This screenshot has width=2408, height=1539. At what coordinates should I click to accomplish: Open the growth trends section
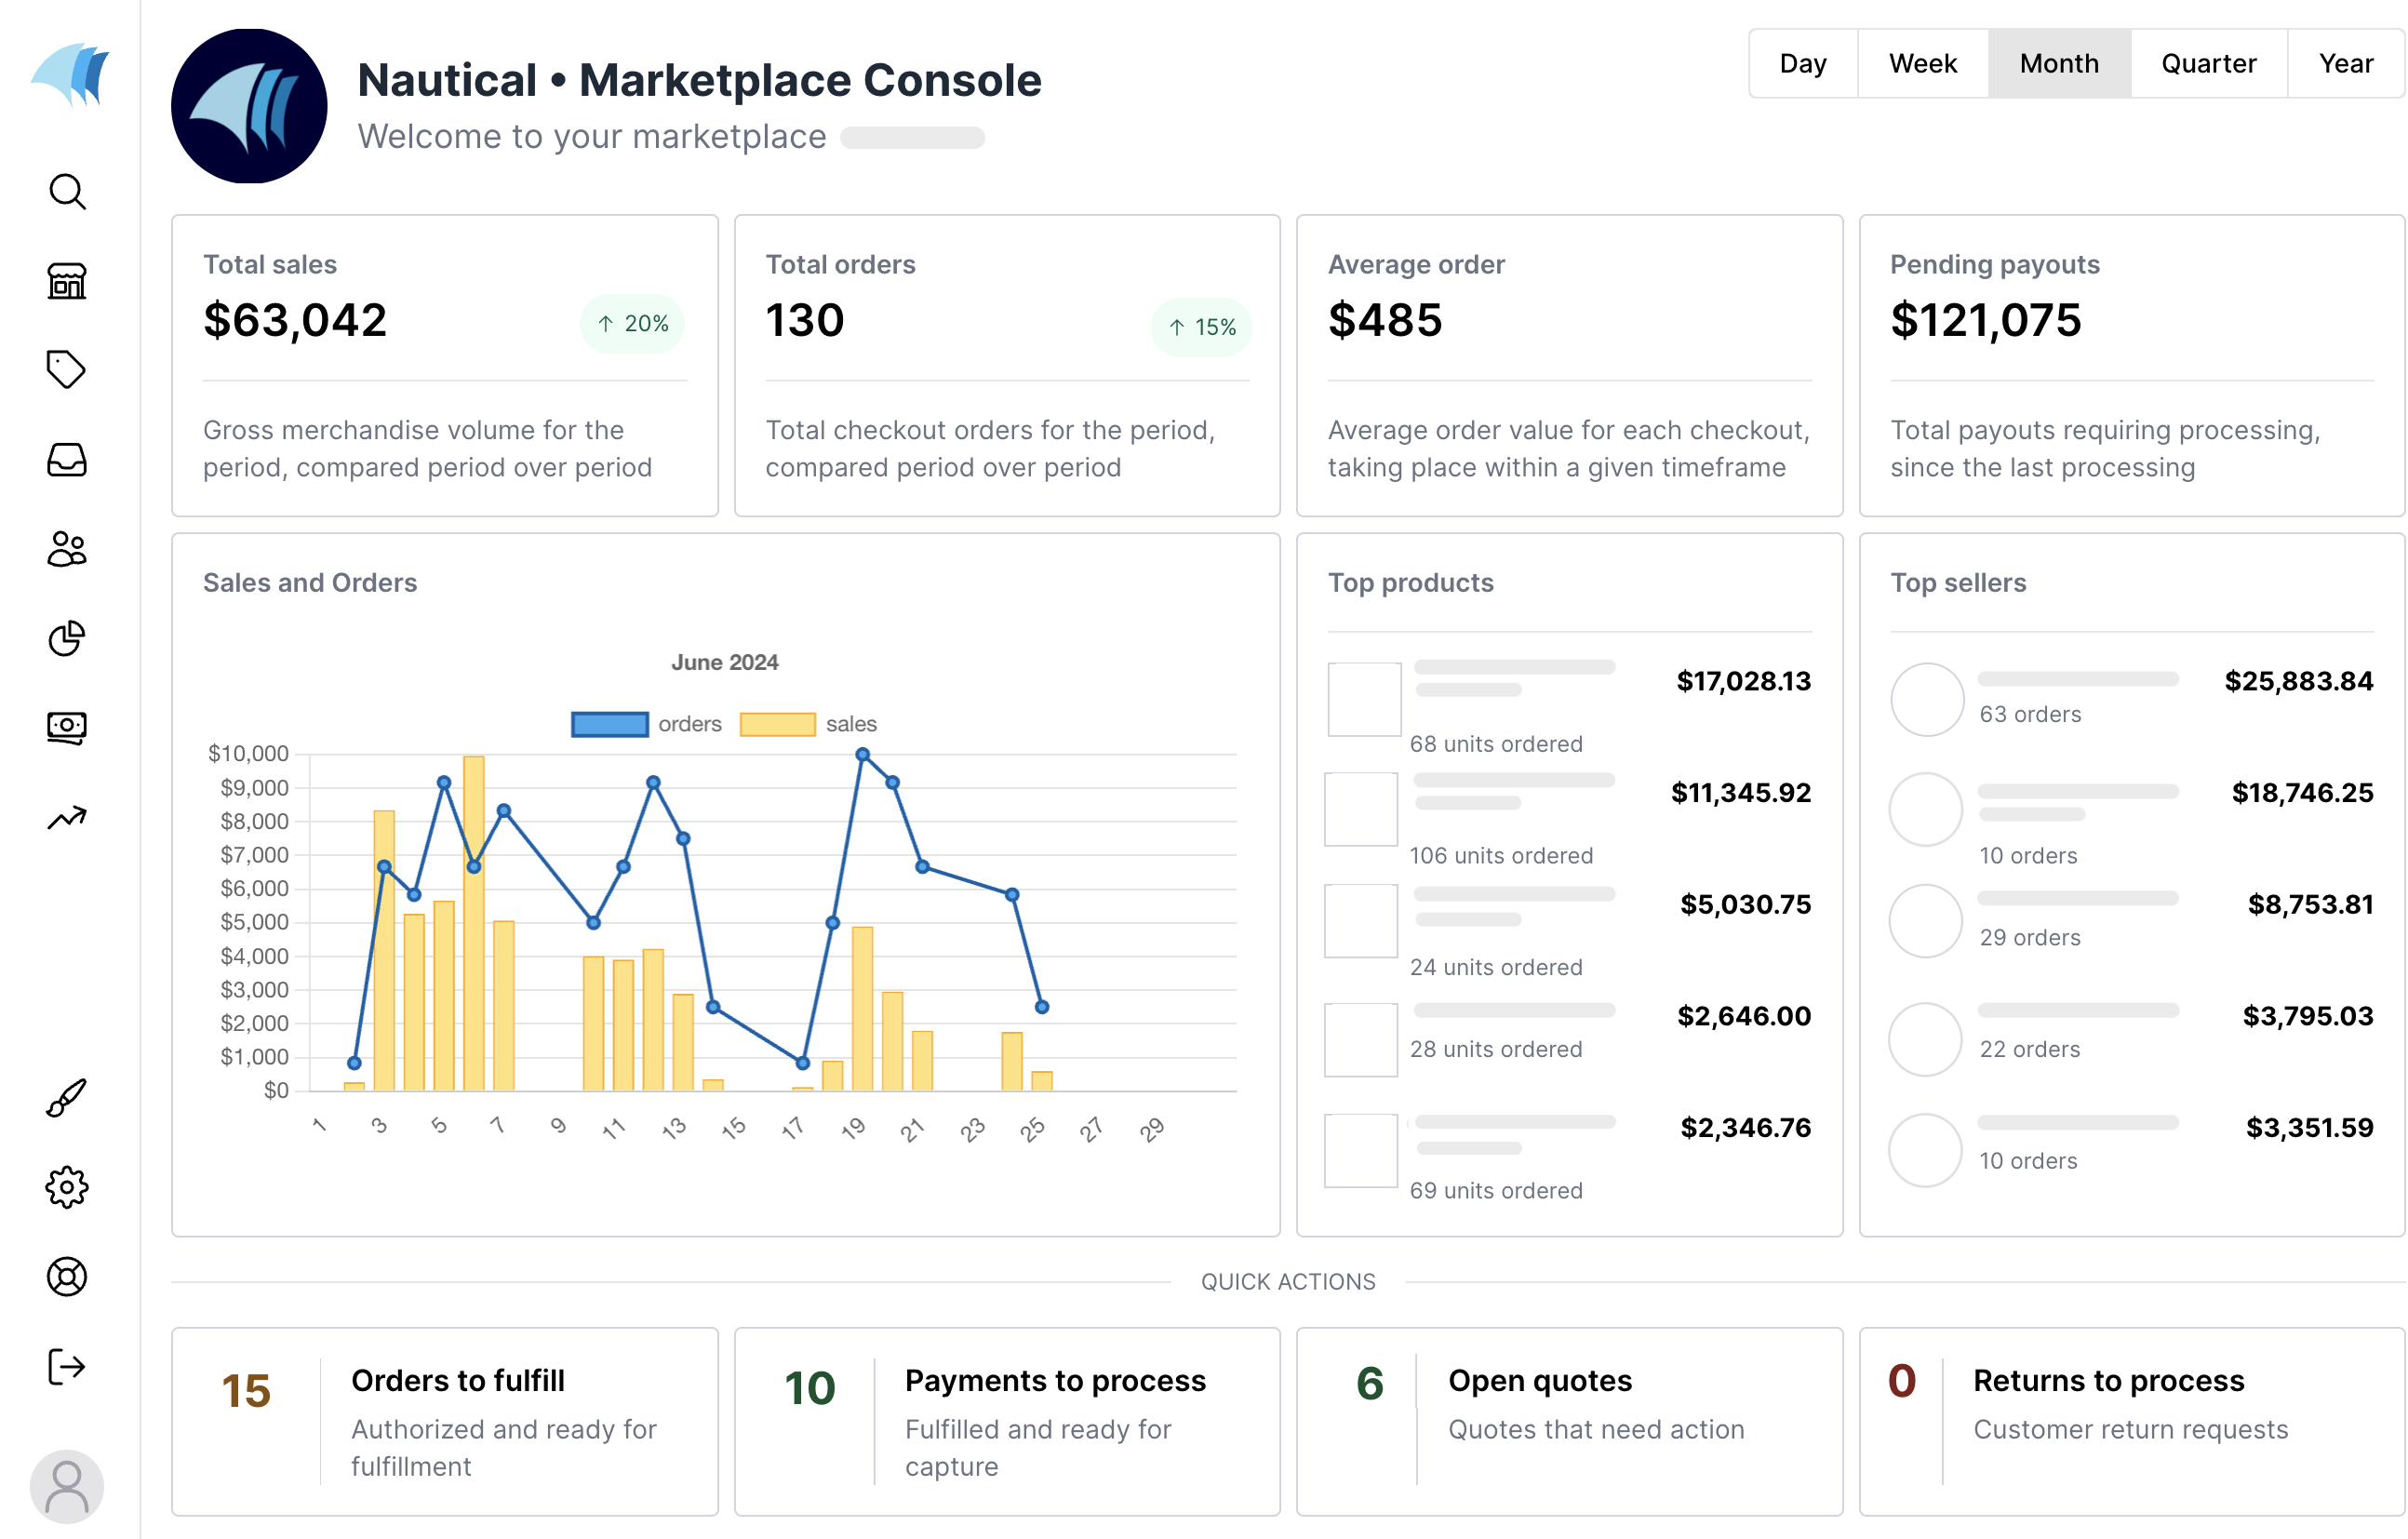[x=66, y=817]
